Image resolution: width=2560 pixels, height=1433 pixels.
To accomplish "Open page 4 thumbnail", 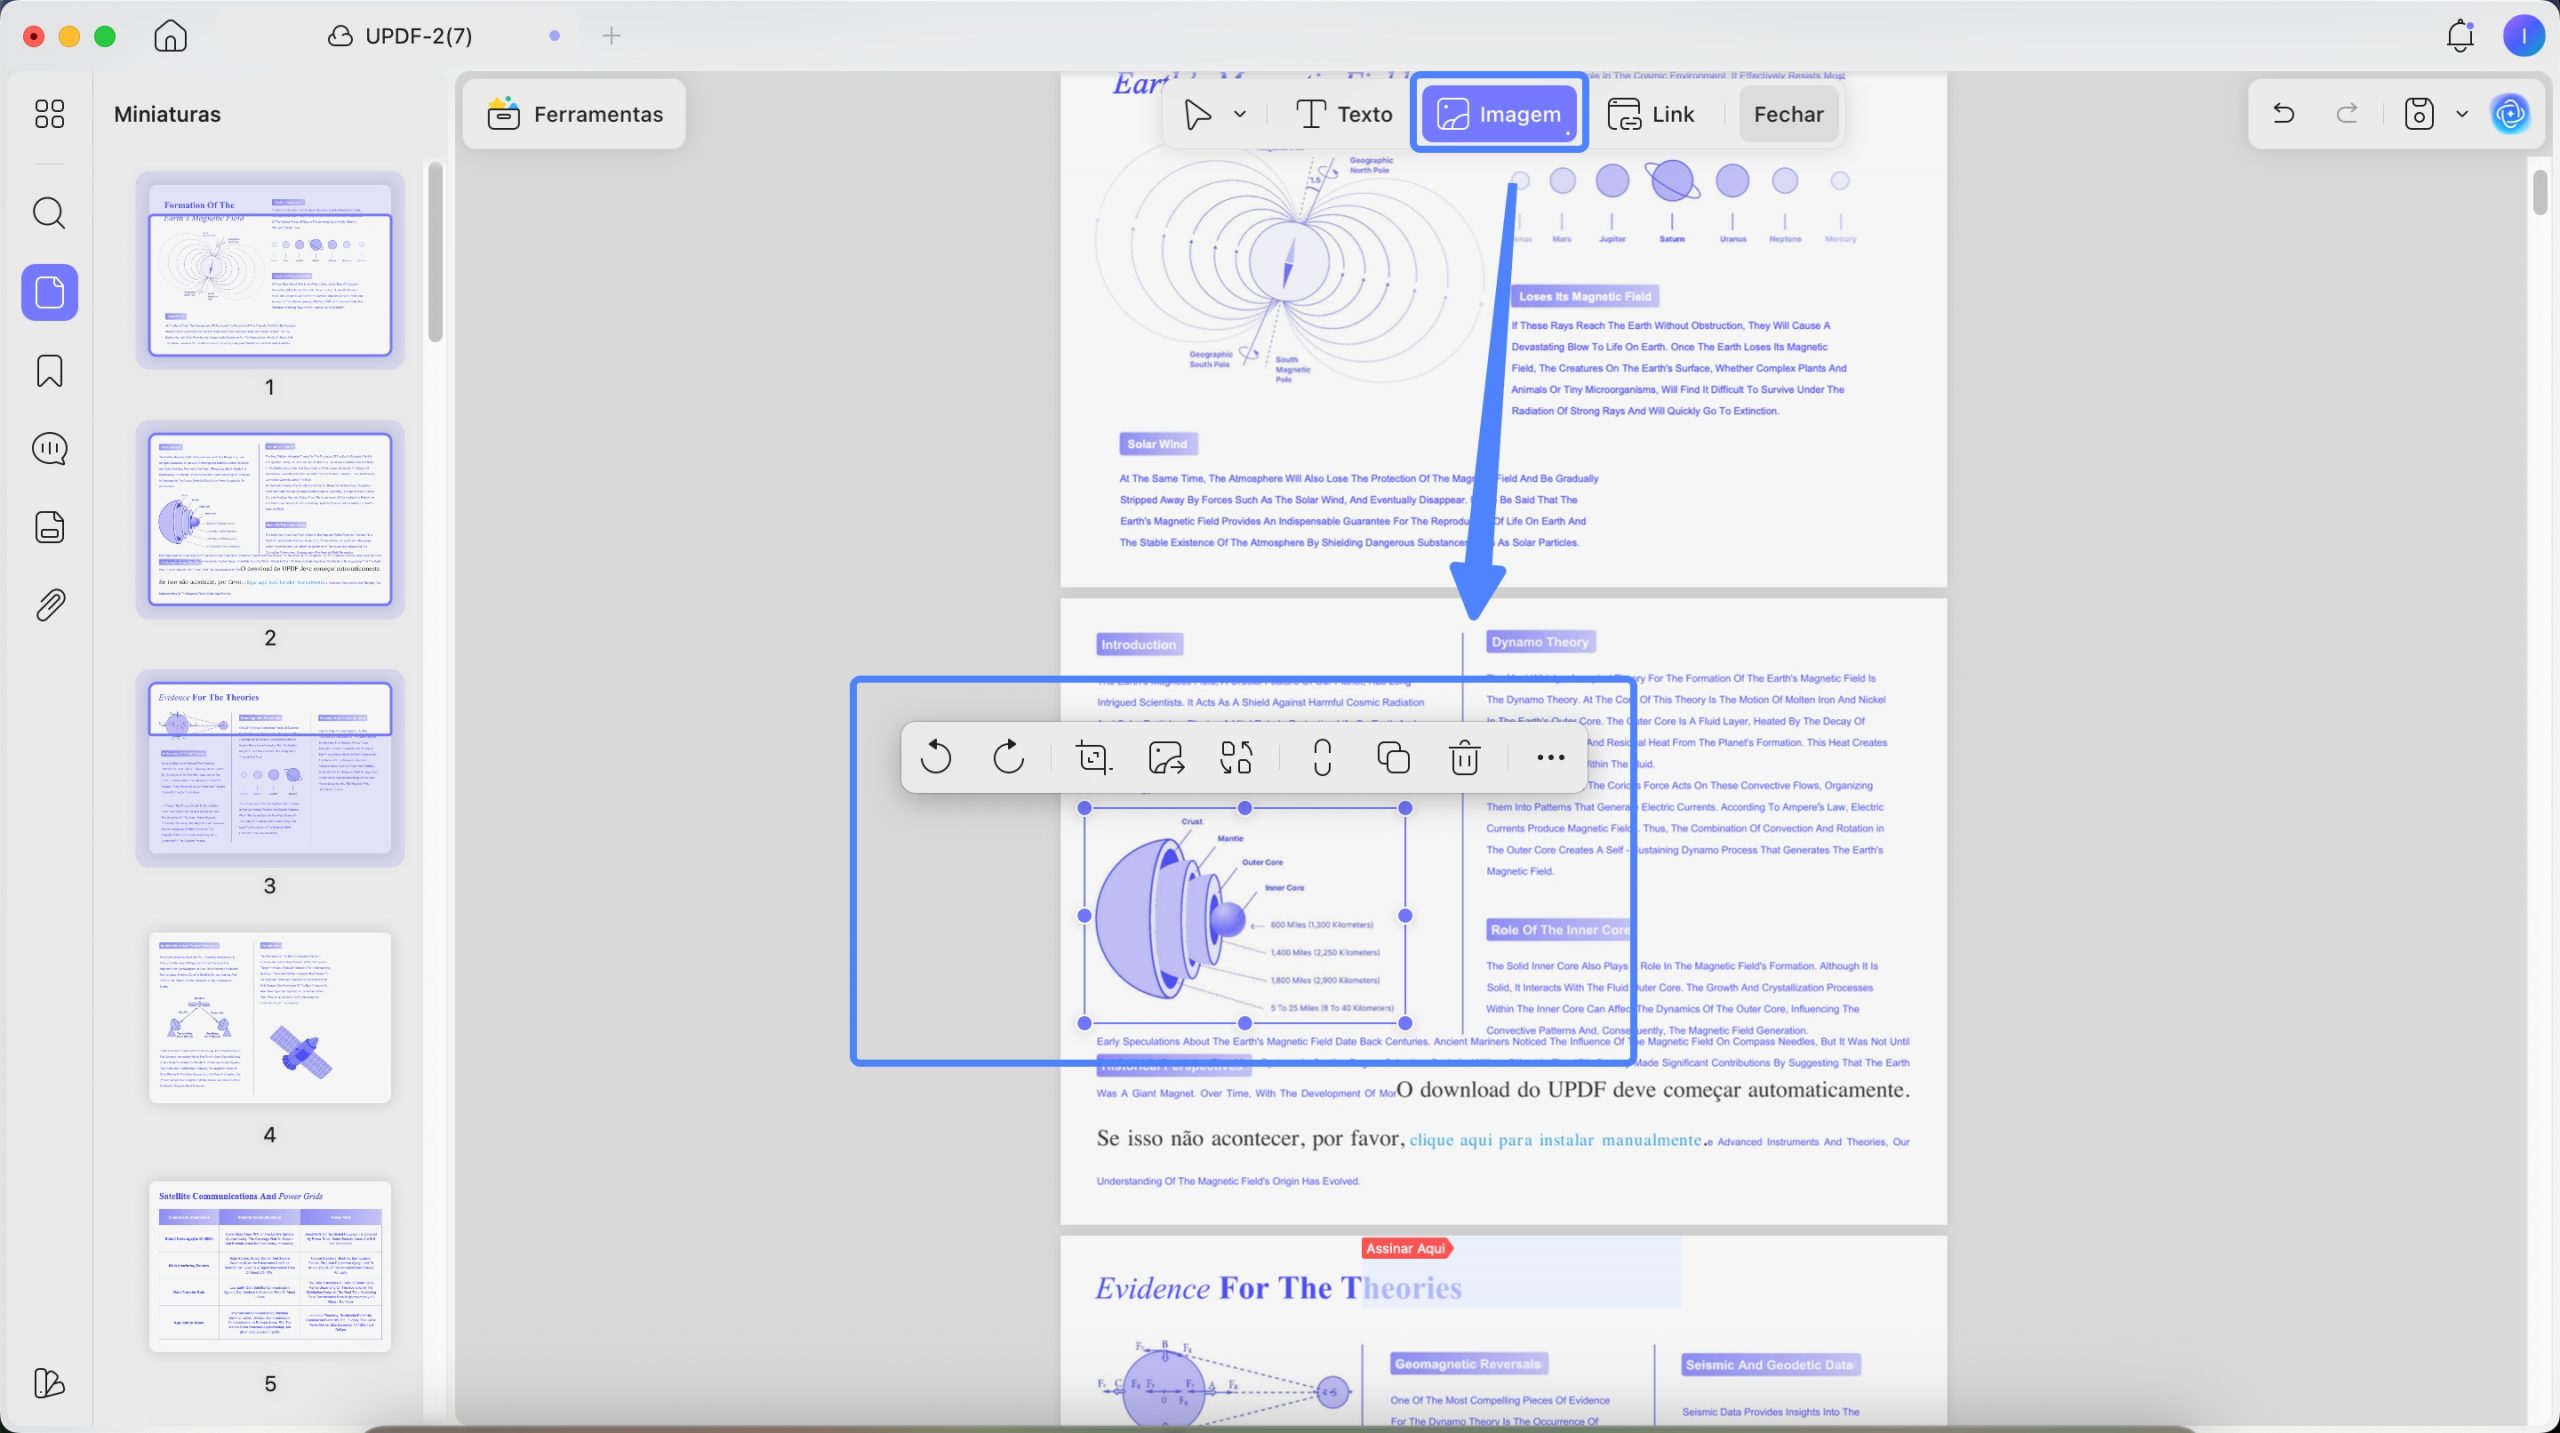I will pyautogui.click(x=270, y=1017).
